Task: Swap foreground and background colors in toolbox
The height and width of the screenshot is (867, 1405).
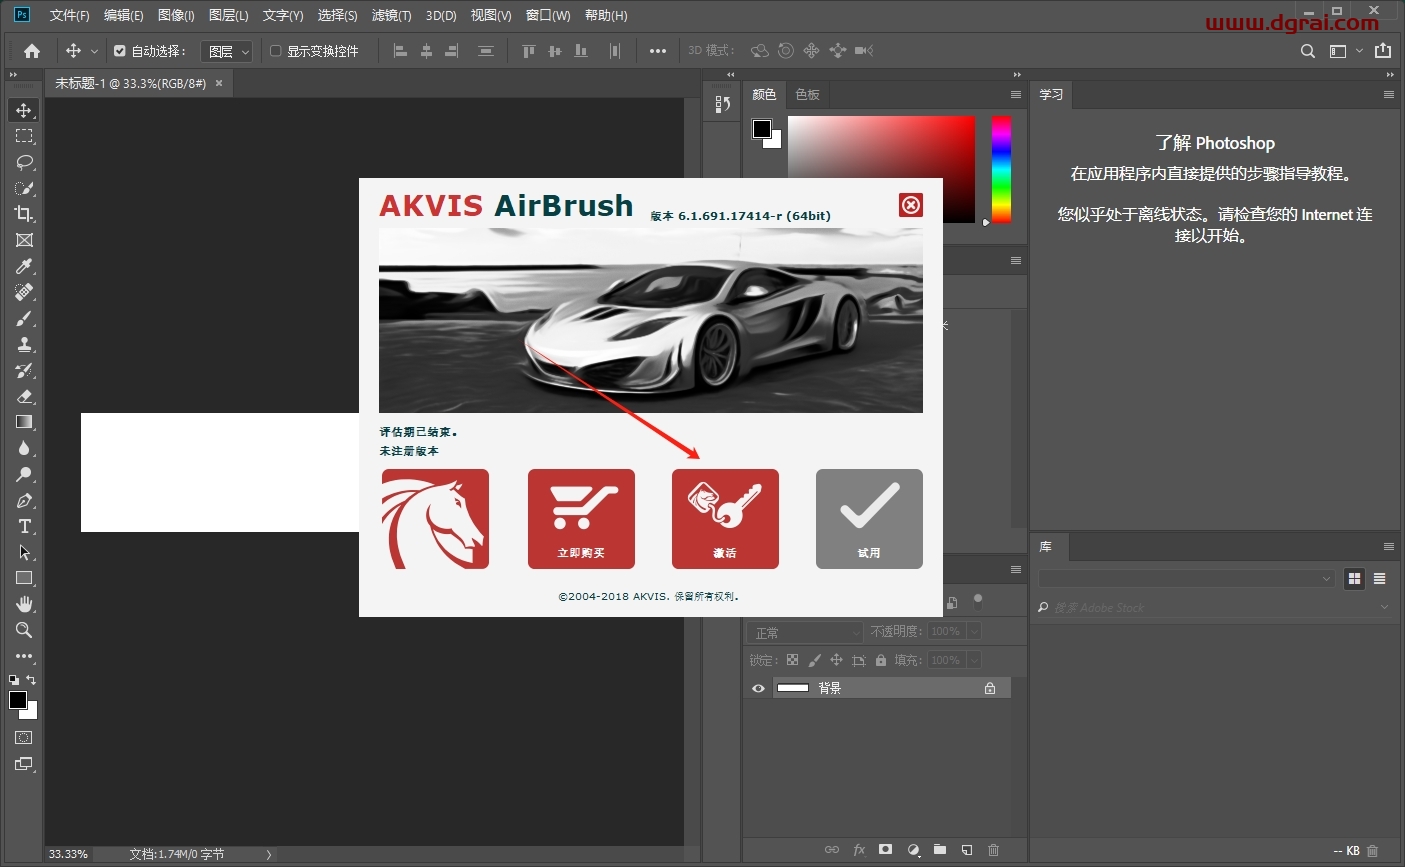Action: point(31,680)
